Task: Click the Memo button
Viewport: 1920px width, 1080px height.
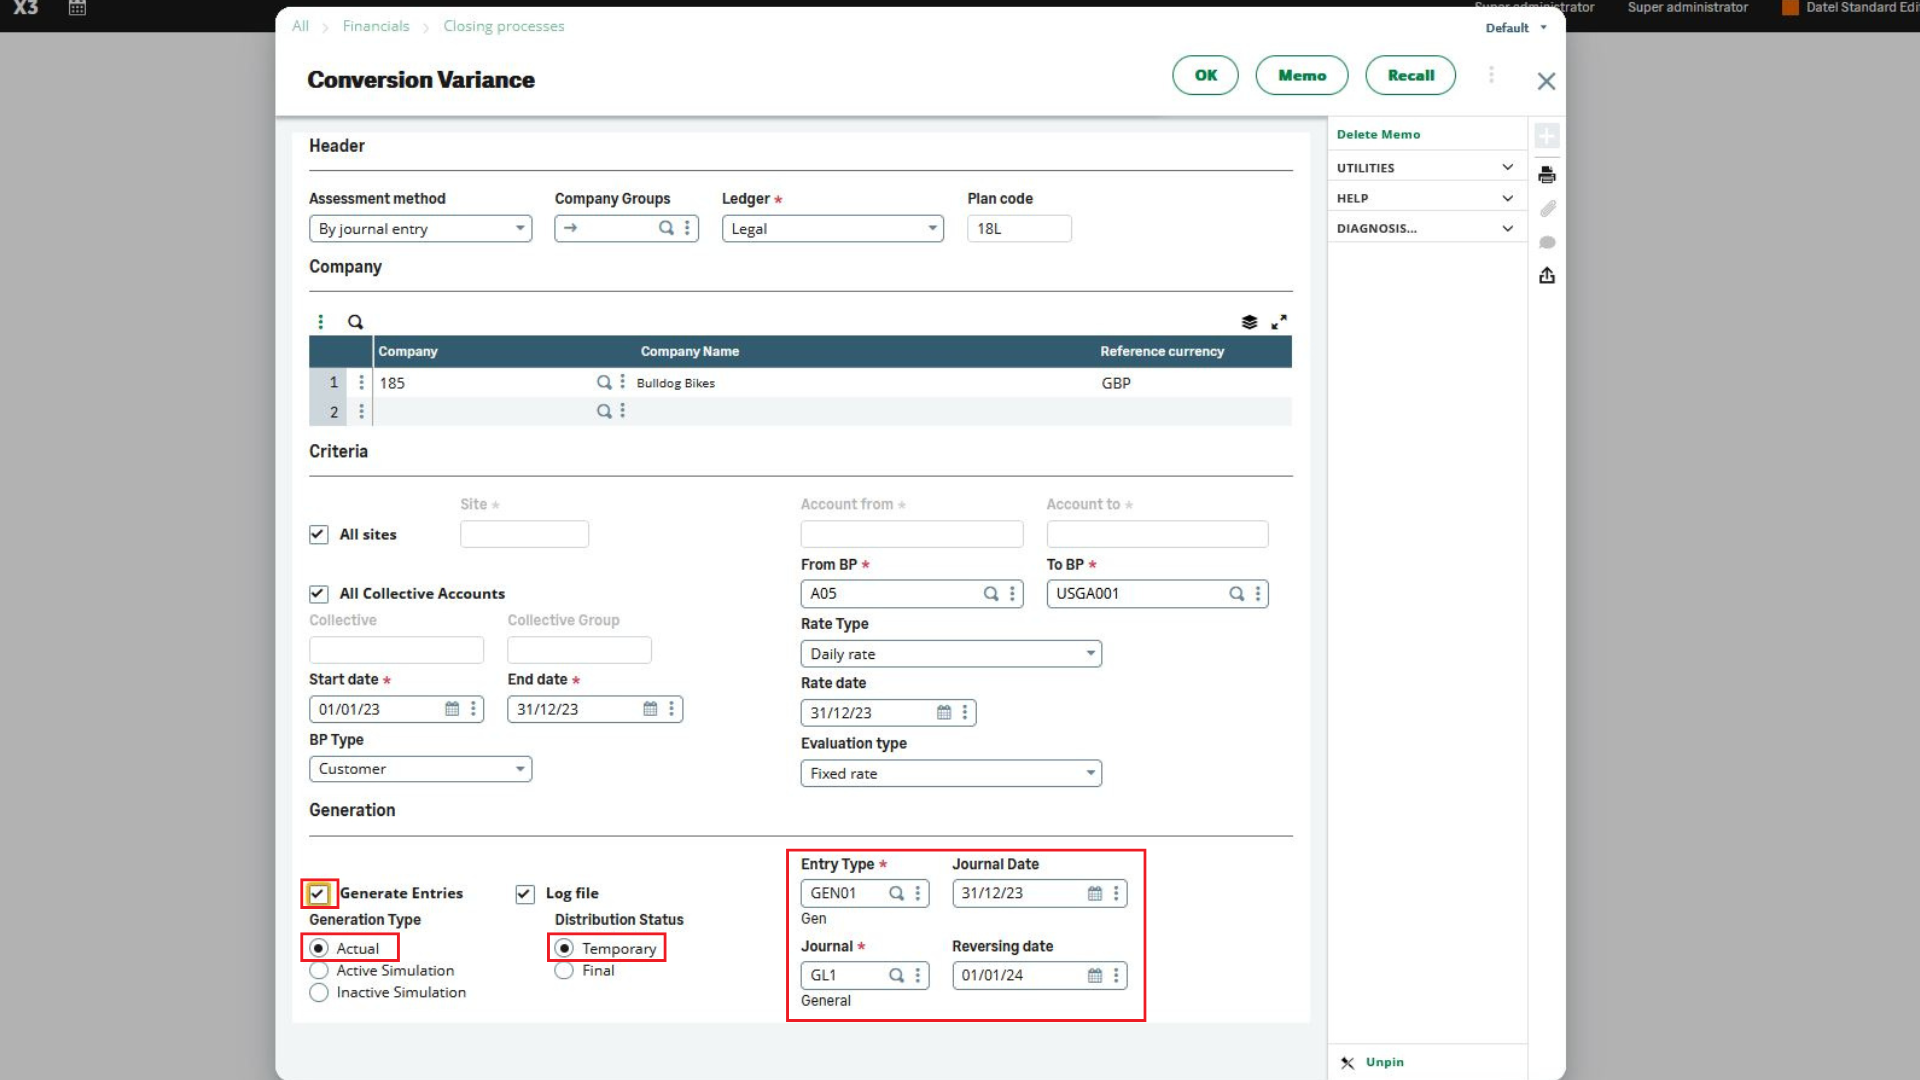Action: point(1301,75)
